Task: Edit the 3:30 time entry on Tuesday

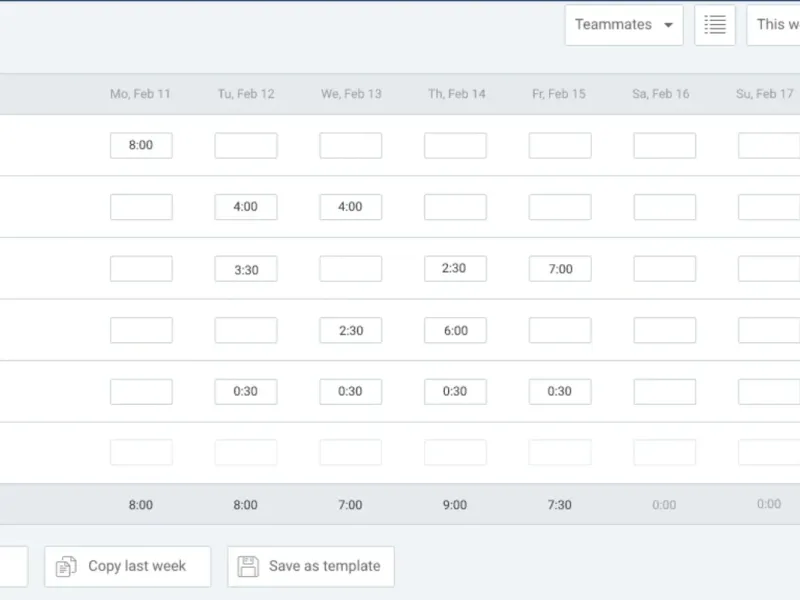Action: [246, 269]
